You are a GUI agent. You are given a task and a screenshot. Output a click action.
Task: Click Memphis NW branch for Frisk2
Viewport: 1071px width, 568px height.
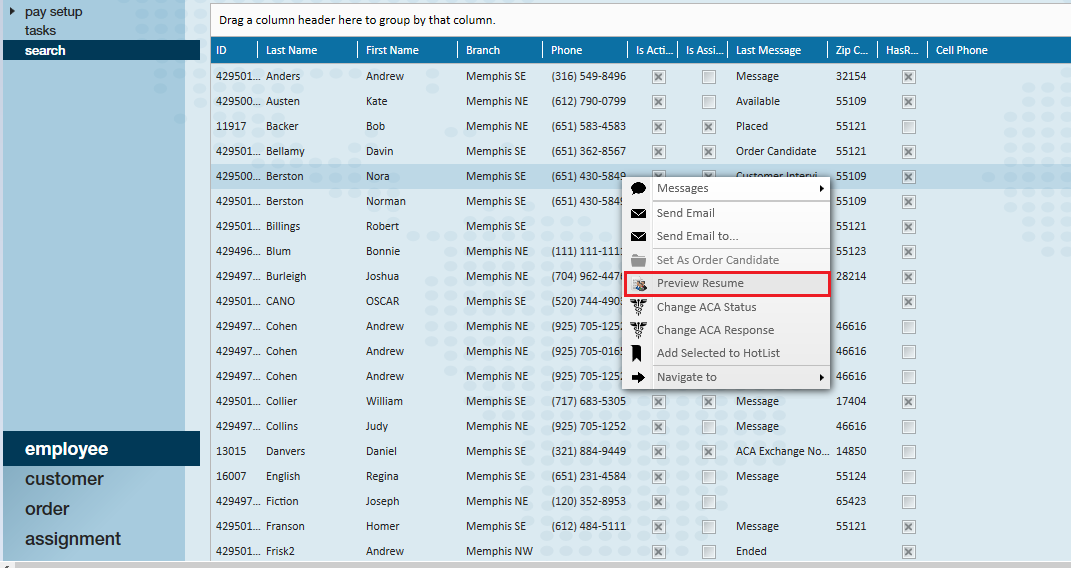tap(499, 552)
